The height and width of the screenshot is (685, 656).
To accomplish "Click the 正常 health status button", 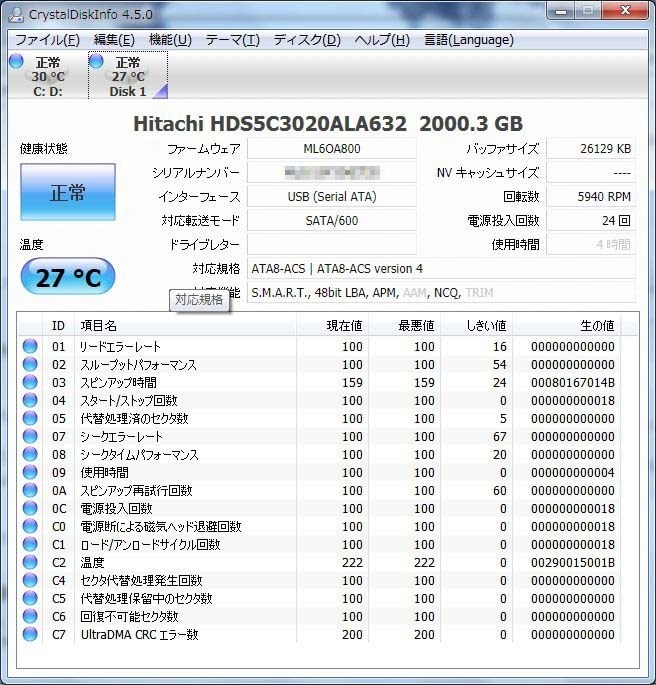I will point(68,192).
